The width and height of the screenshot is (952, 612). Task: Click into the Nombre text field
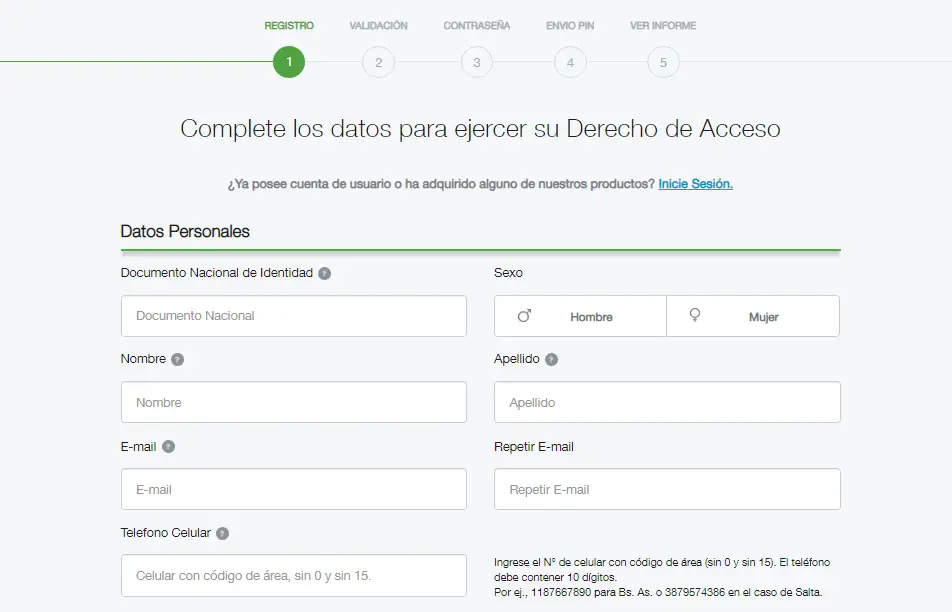pyautogui.click(x=294, y=402)
